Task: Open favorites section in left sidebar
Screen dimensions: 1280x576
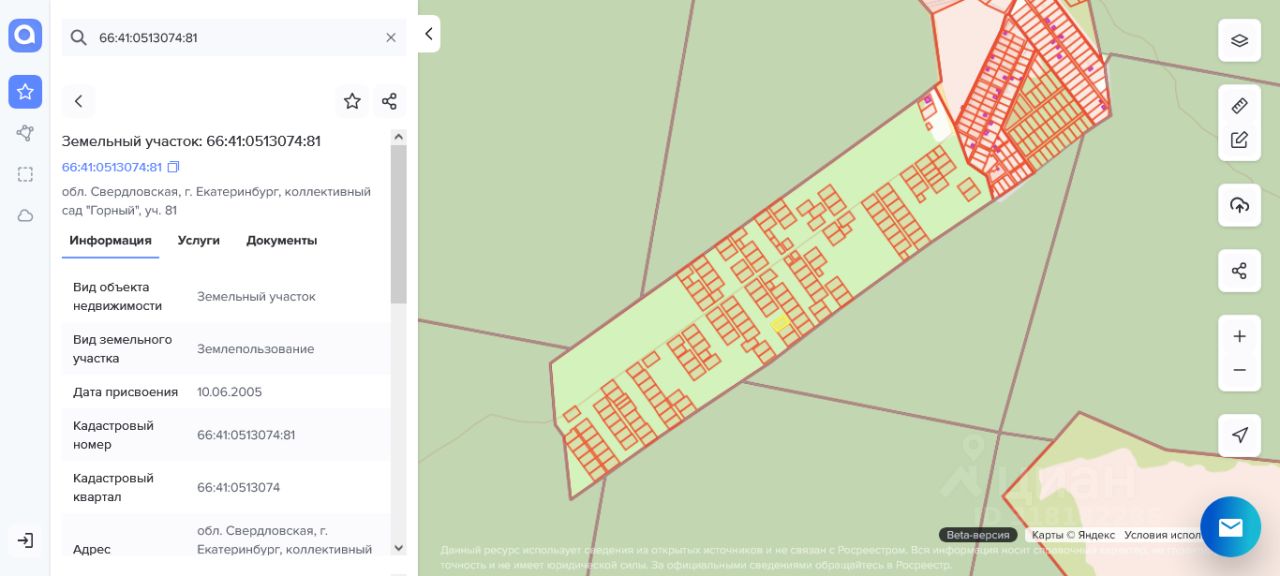Action: (x=25, y=92)
